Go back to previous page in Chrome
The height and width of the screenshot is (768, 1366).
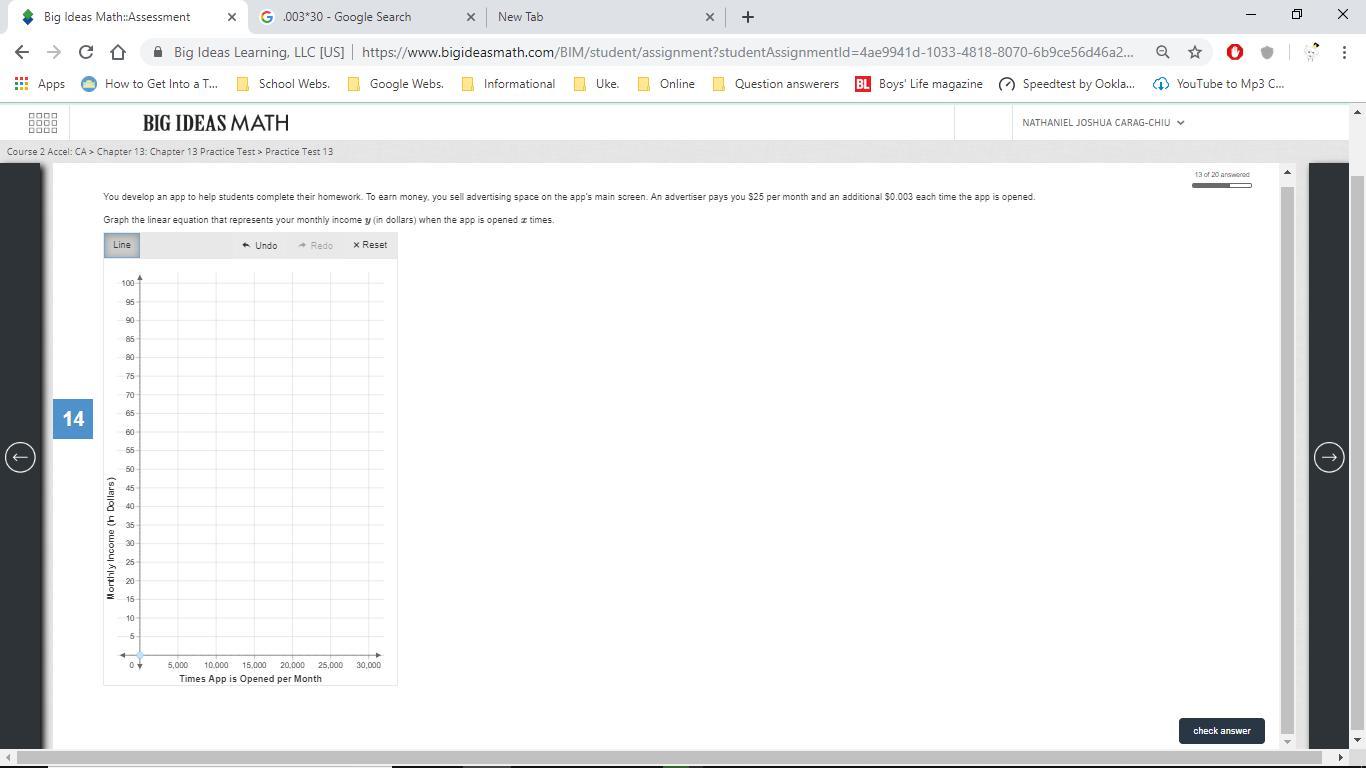point(22,52)
